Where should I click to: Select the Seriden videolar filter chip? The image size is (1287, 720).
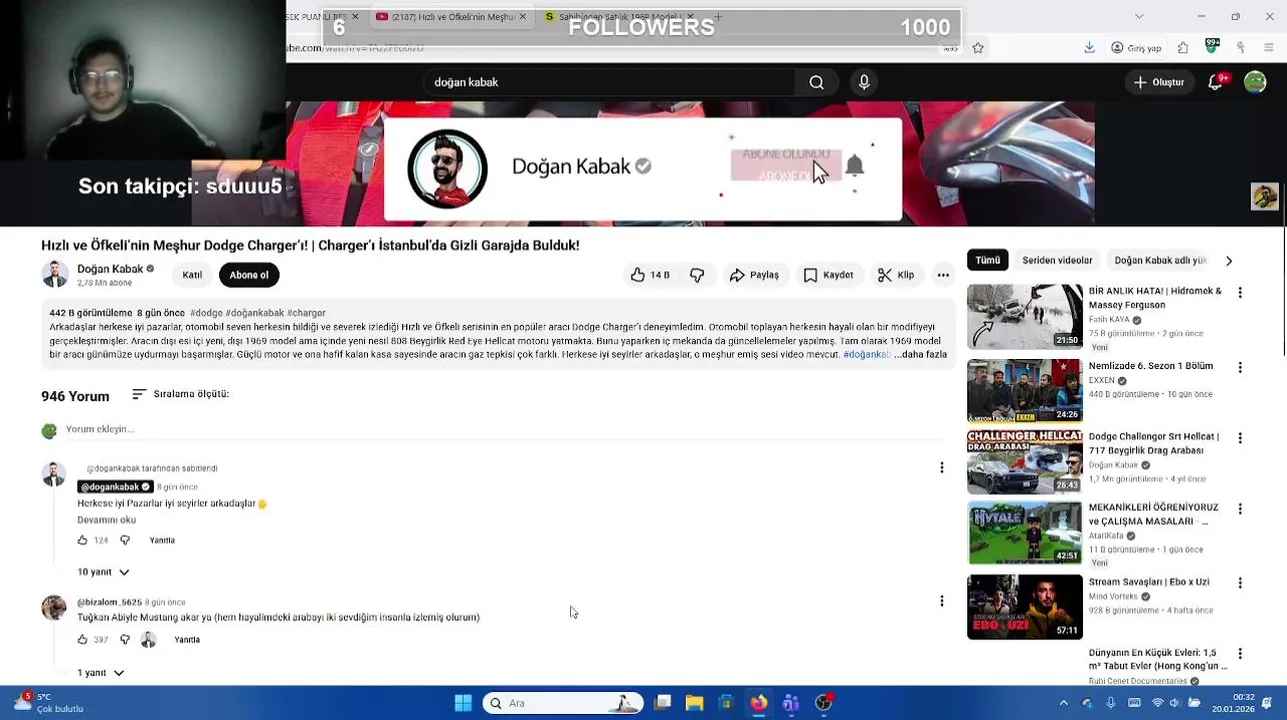[1057, 260]
